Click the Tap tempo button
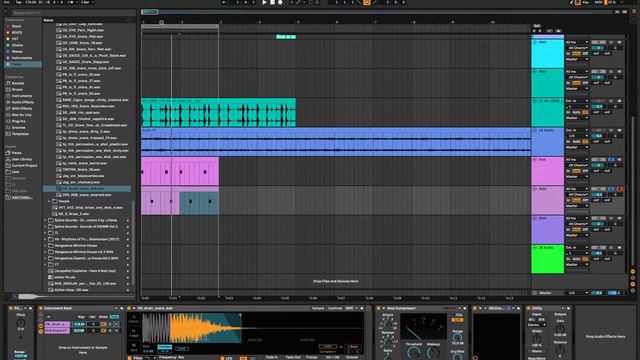Screen dimensions: 640x360 click(19, 2)
